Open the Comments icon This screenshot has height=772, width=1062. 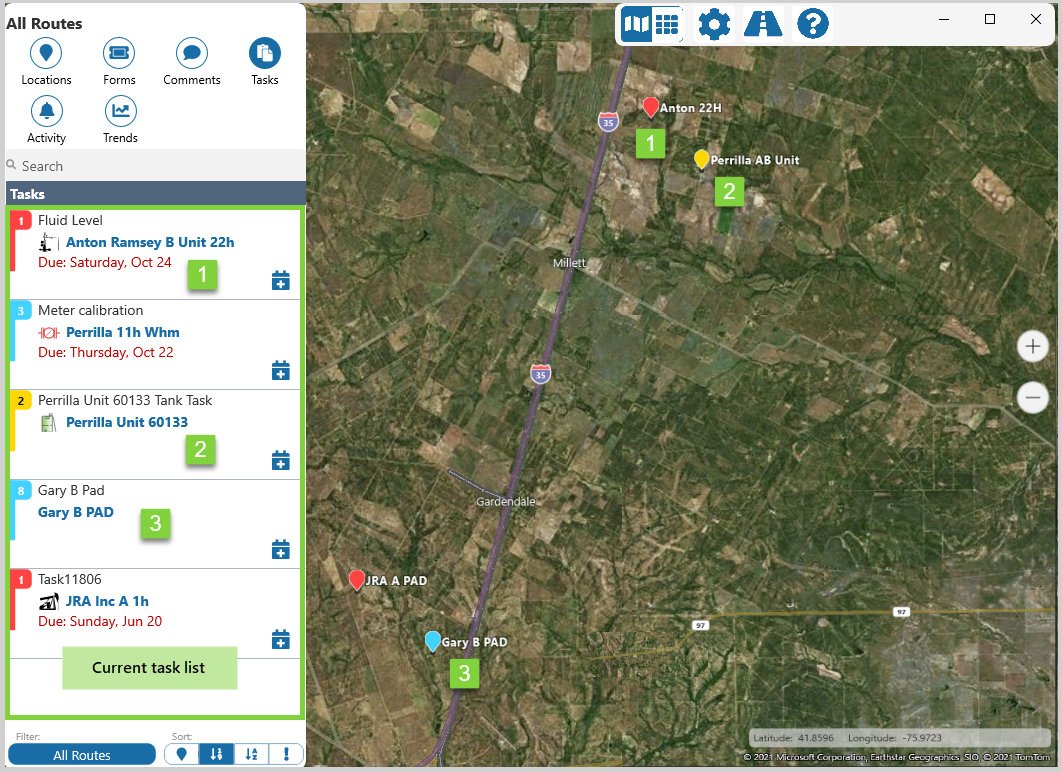click(x=192, y=53)
